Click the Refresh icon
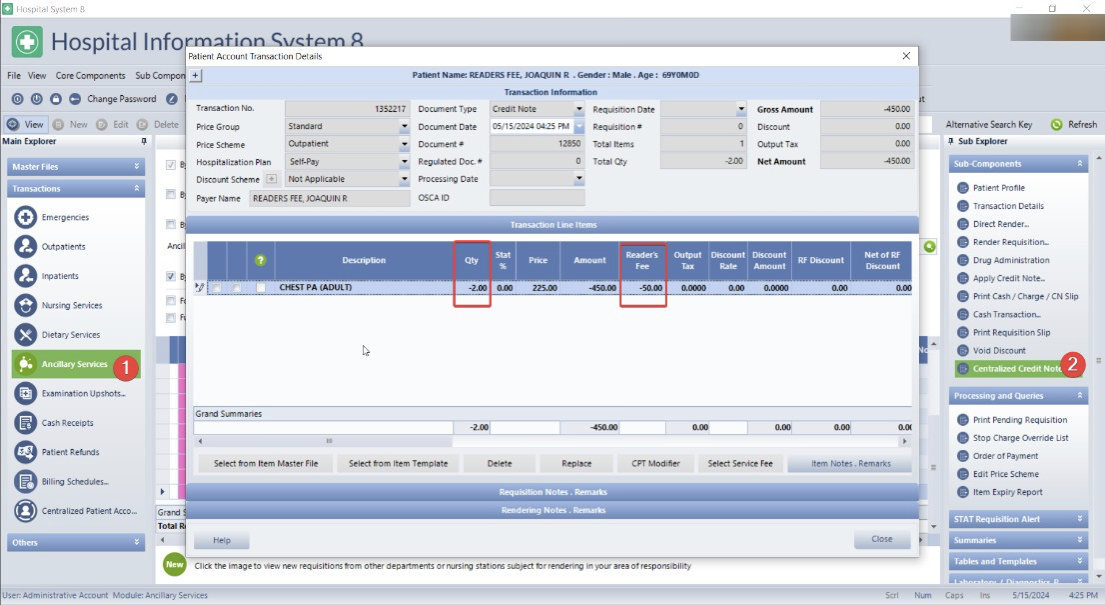This screenshot has height=605, width=1105. (x=1057, y=125)
